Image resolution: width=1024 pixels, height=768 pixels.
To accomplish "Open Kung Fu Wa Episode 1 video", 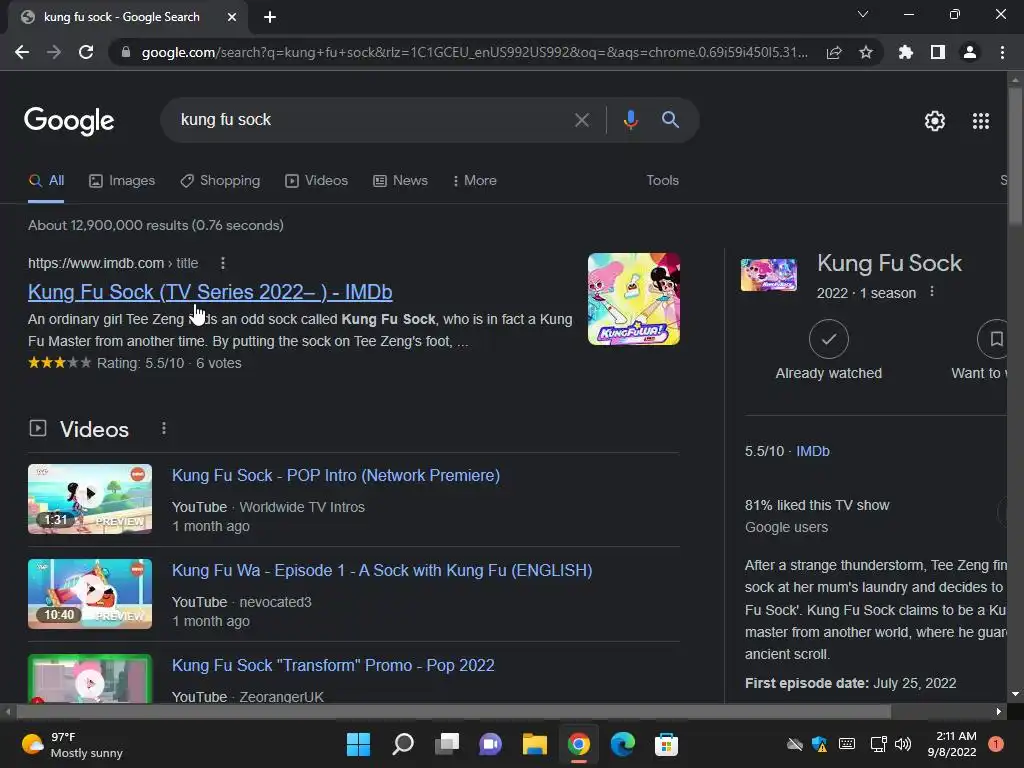I will 382,570.
